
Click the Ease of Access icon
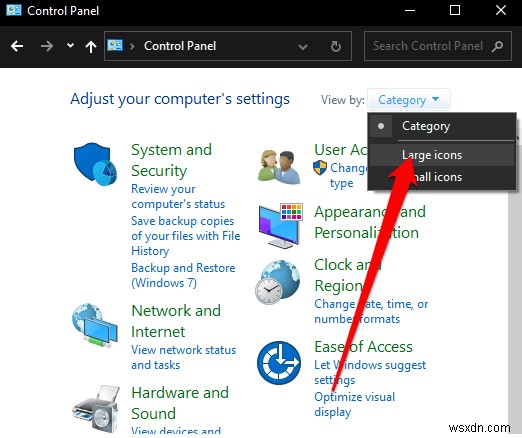click(279, 363)
